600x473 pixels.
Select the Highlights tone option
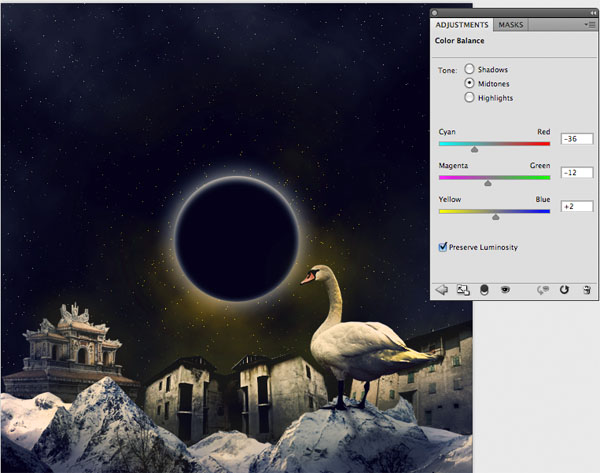(469, 97)
